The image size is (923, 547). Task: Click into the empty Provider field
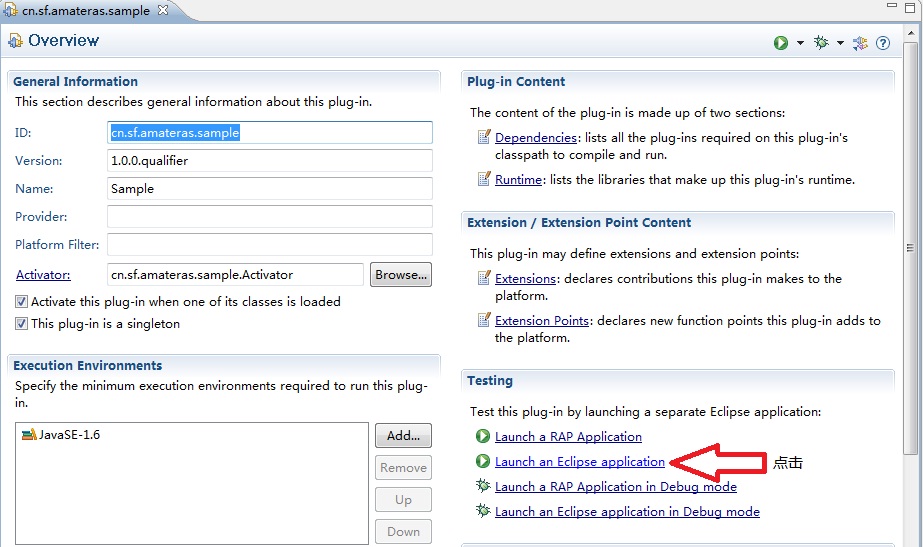[270, 217]
